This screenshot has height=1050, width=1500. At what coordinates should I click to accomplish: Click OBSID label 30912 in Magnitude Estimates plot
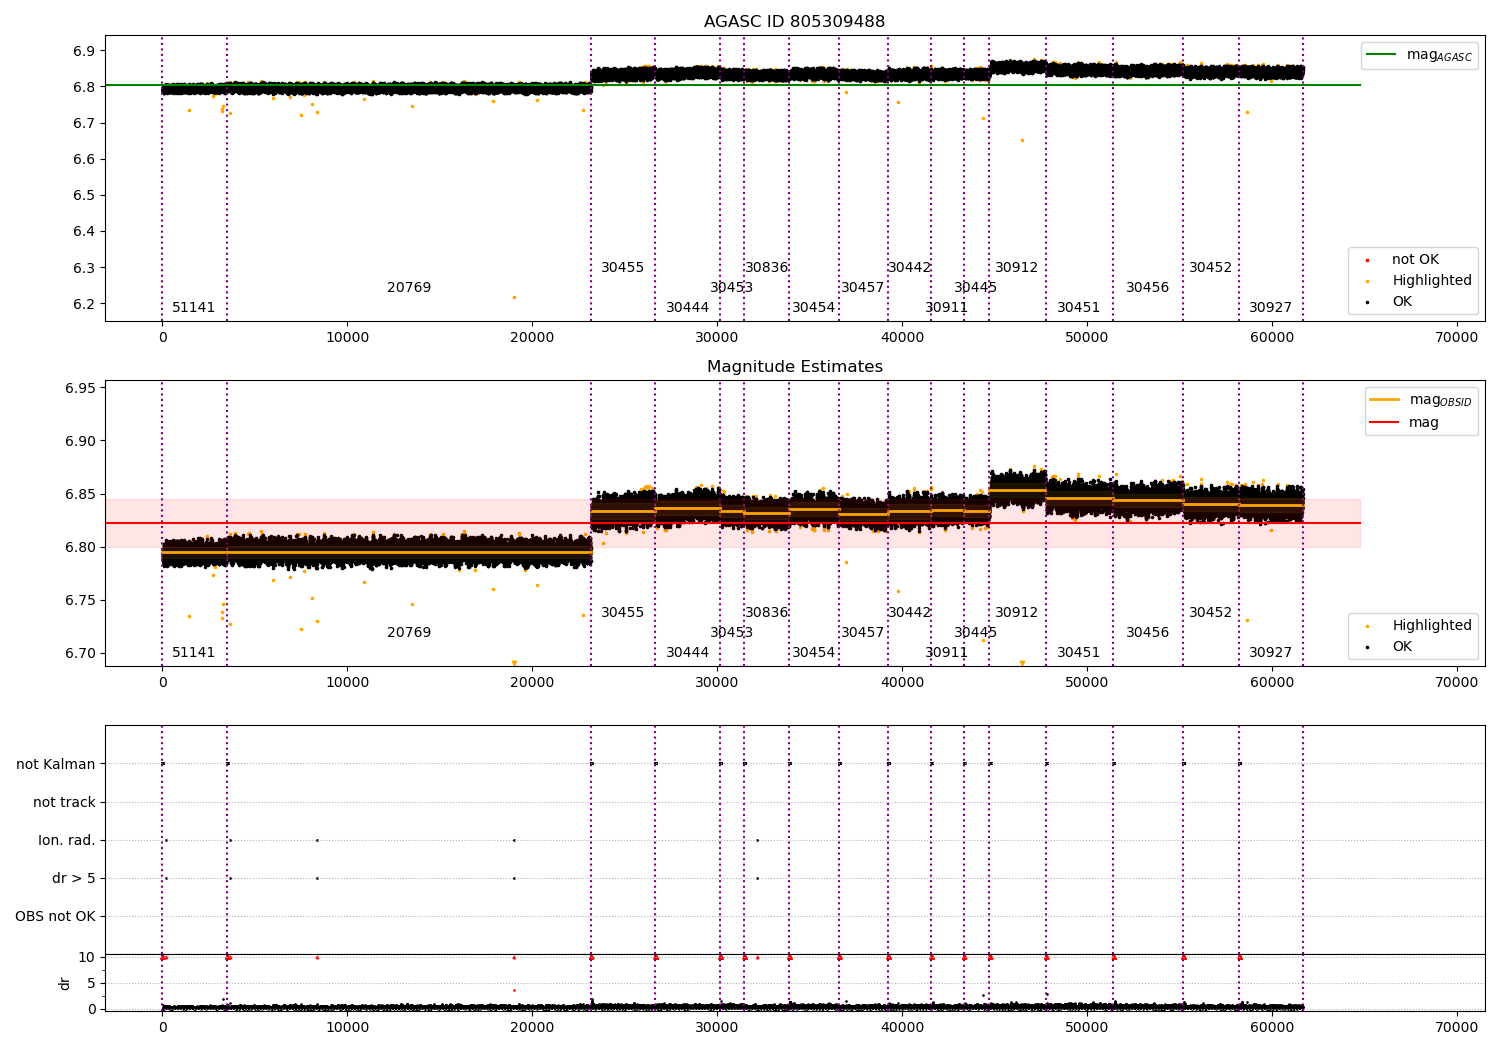point(1016,613)
